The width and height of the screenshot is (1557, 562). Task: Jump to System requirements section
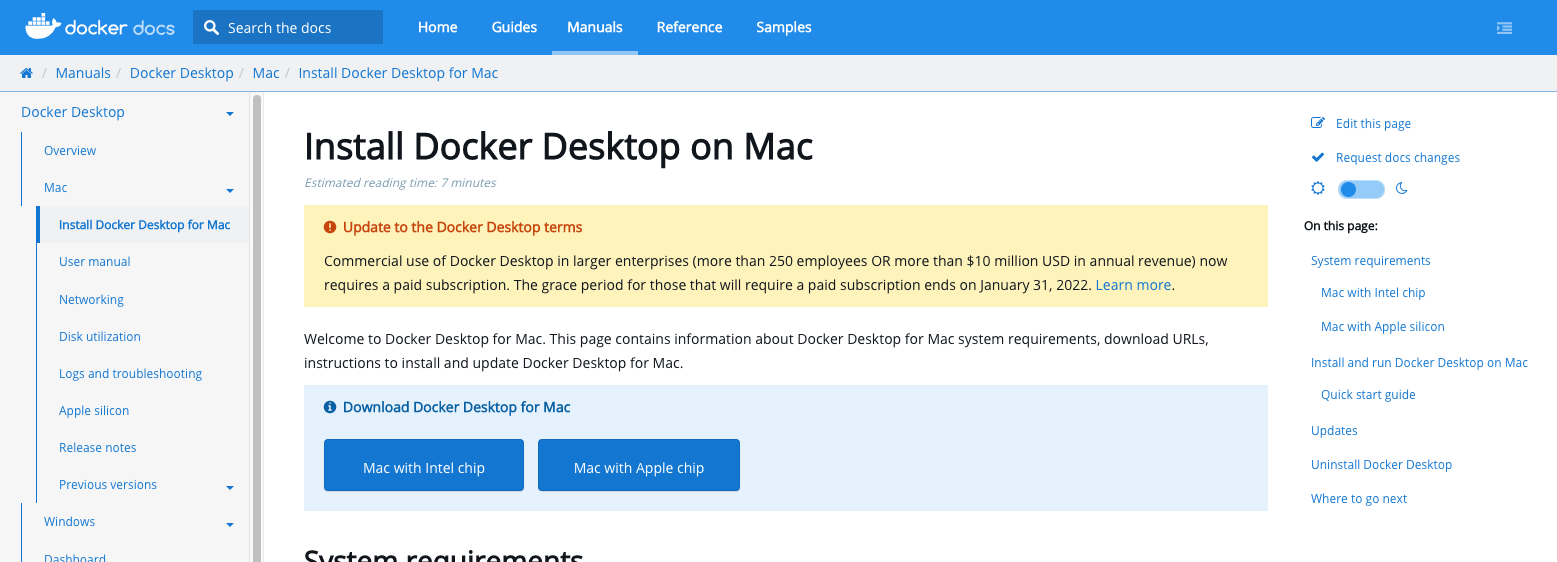tap(1370, 260)
